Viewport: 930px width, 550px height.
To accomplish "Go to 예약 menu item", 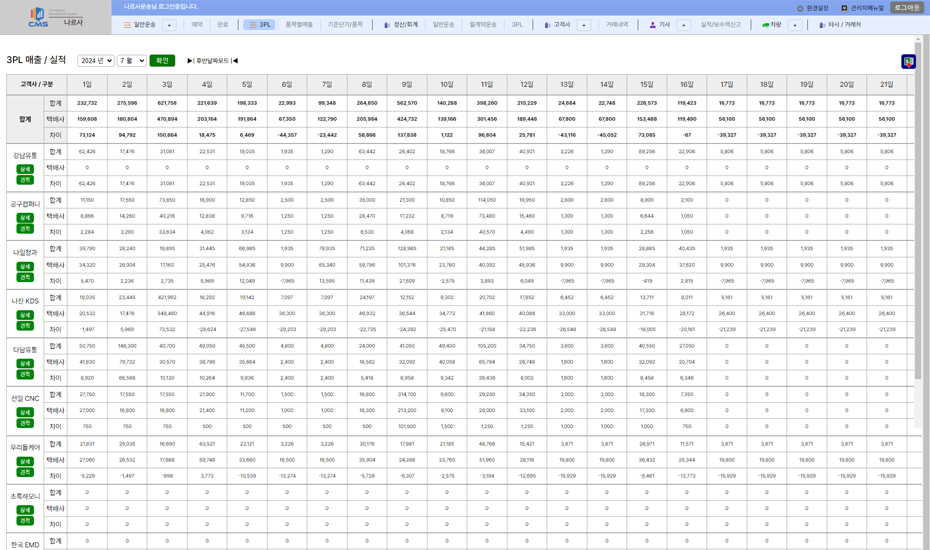I will [x=197, y=25].
